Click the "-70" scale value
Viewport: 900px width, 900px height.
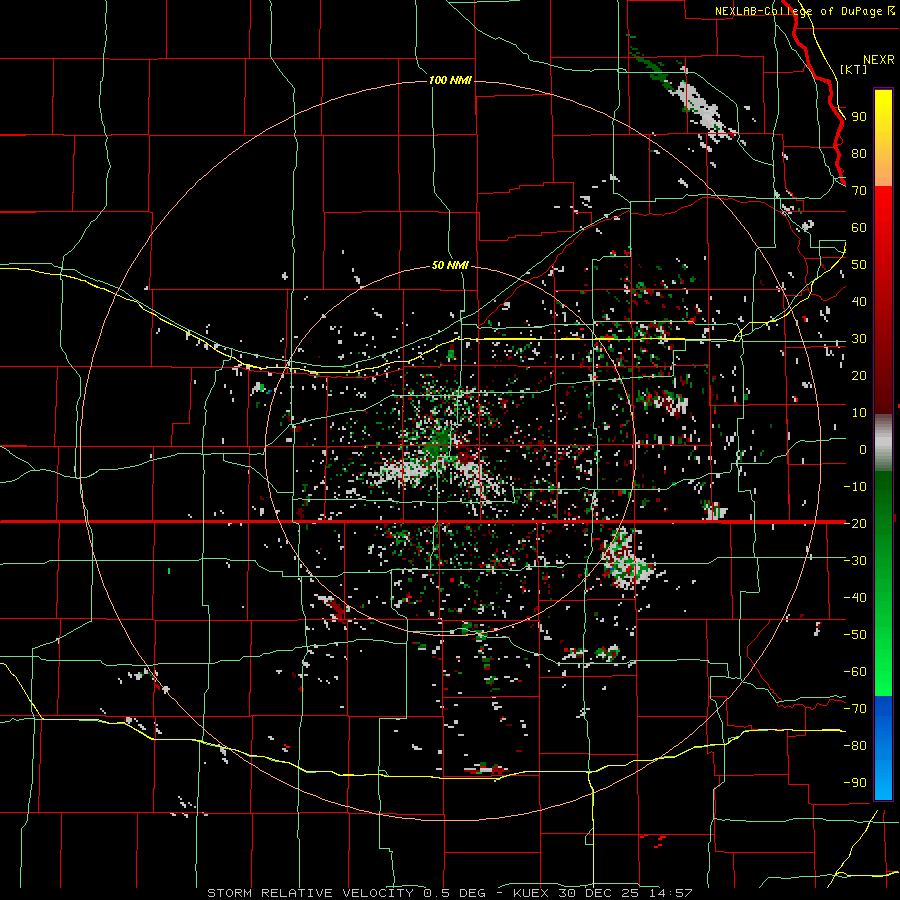click(855, 709)
